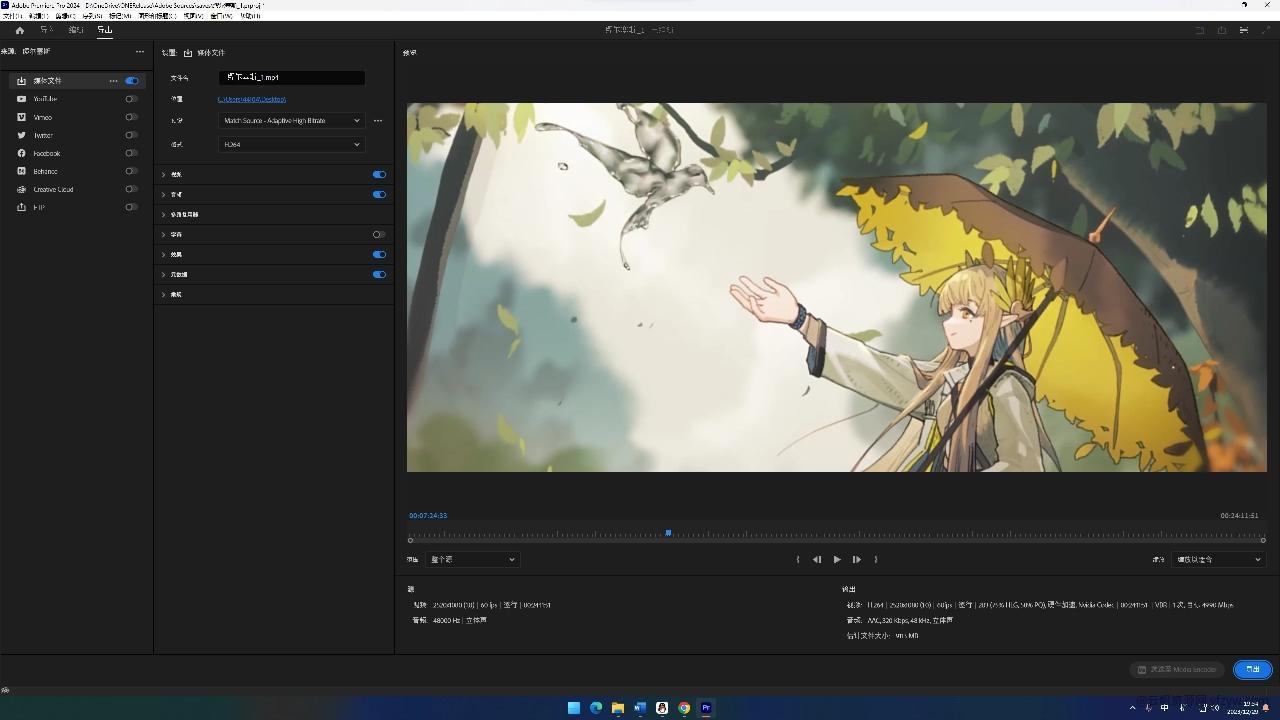The height and width of the screenshot is (720, 1280).
Task: Open the workspaces icon in header
Action: pos(1200,31)
